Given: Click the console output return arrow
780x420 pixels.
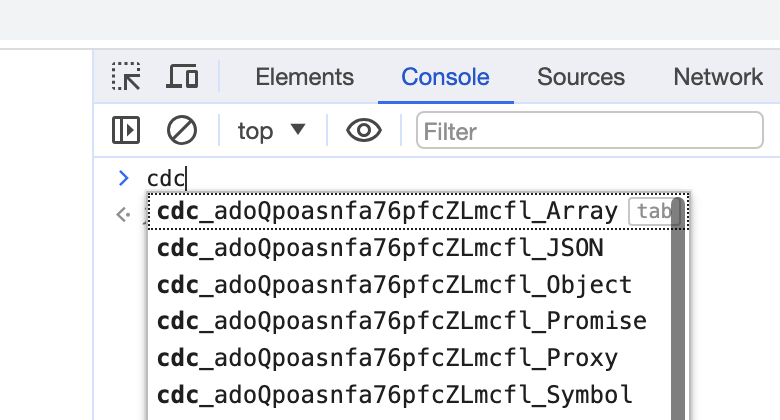Looking at the screenshot, I should (x=123, y=213).
